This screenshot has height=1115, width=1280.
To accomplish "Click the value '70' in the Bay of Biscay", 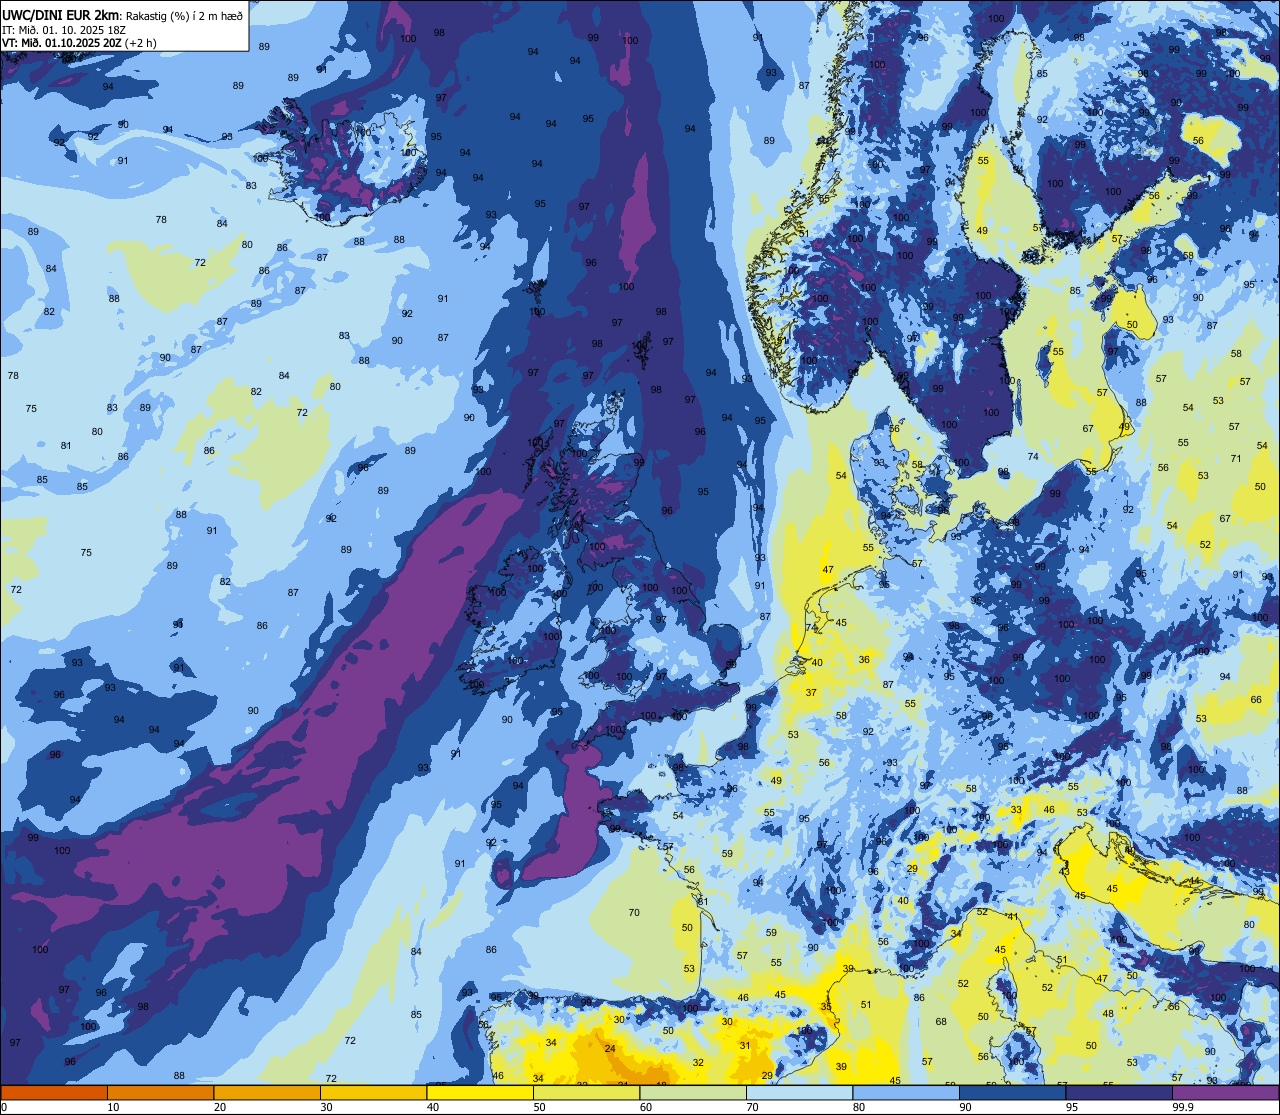I will [634, 912].
